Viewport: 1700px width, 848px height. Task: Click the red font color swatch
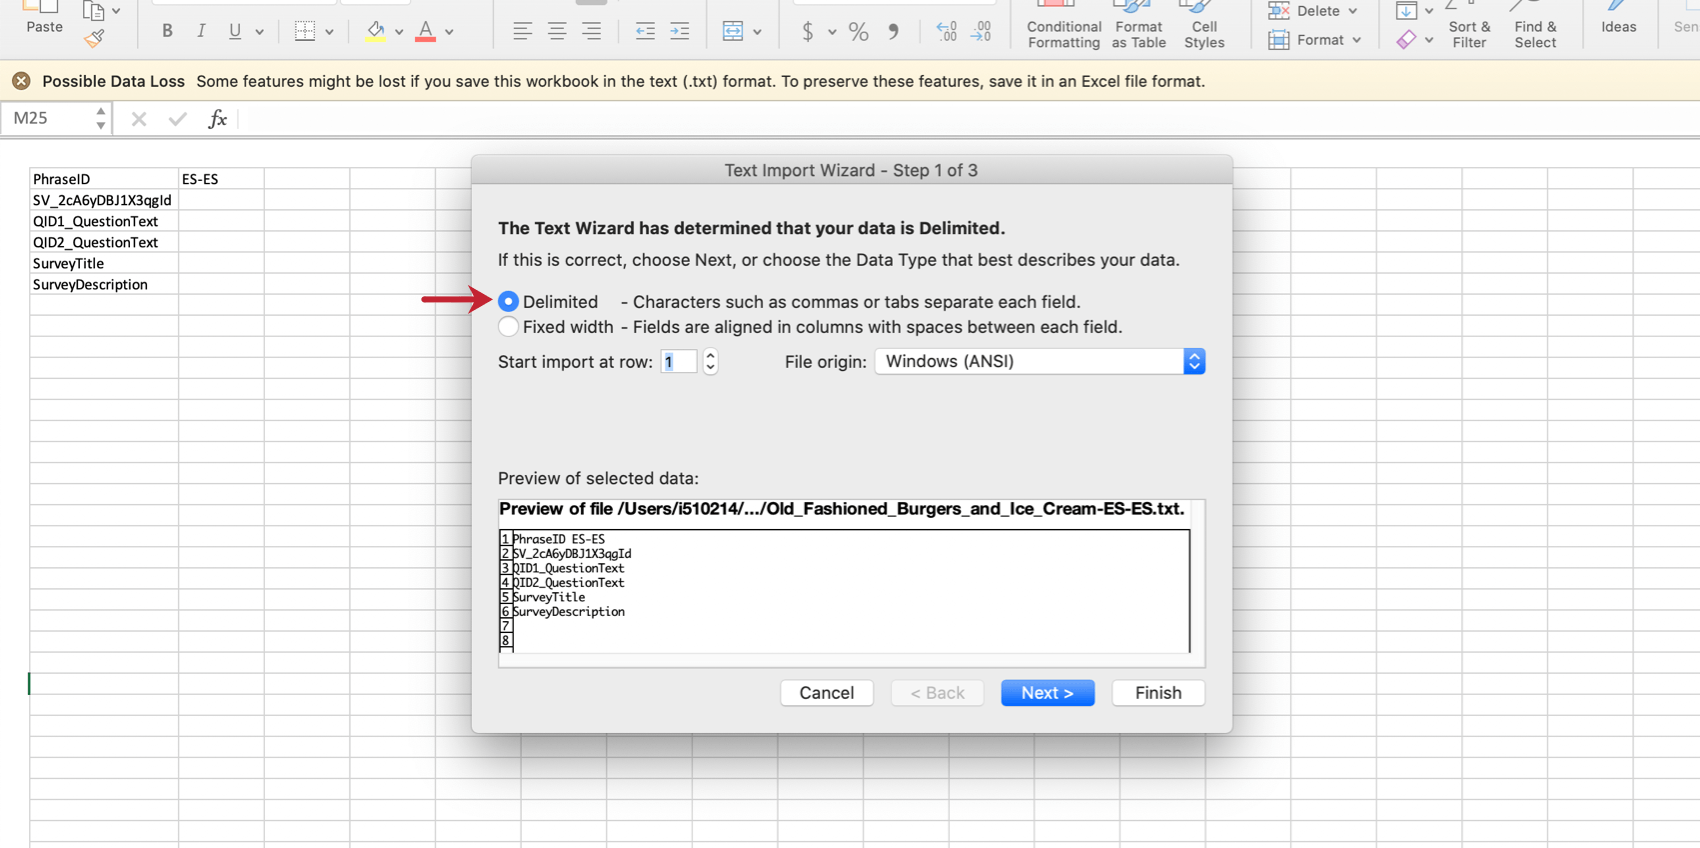pyautogui.click(x=426, y=32)
